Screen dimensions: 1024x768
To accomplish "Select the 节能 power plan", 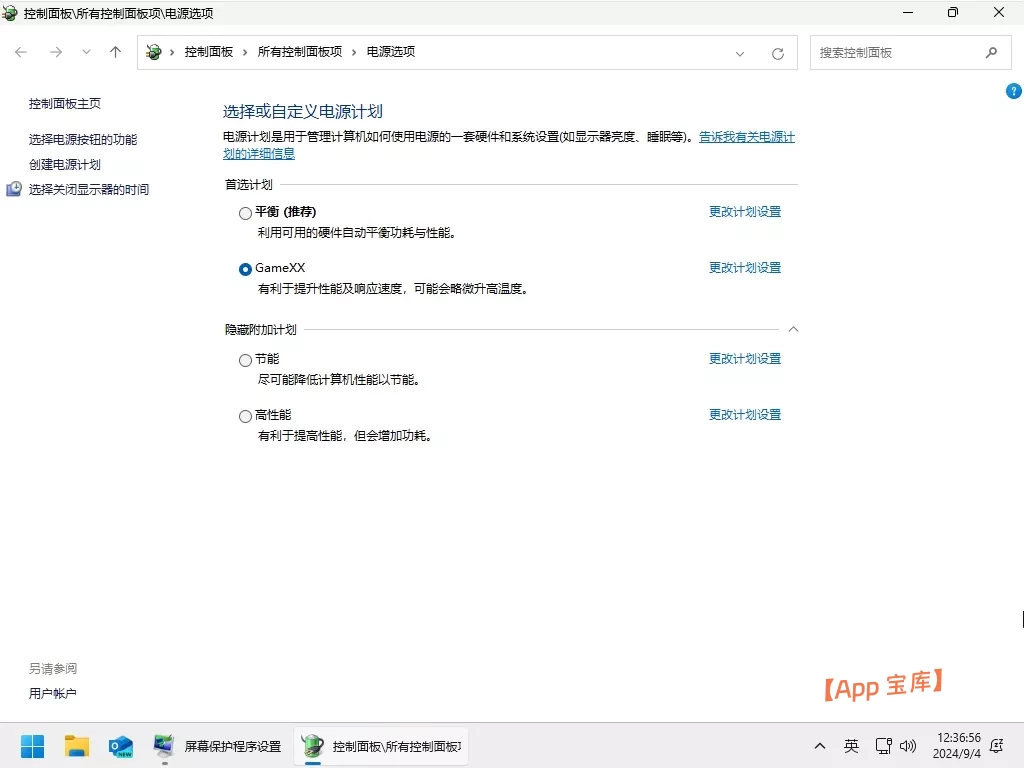I will tap(245, 360).
